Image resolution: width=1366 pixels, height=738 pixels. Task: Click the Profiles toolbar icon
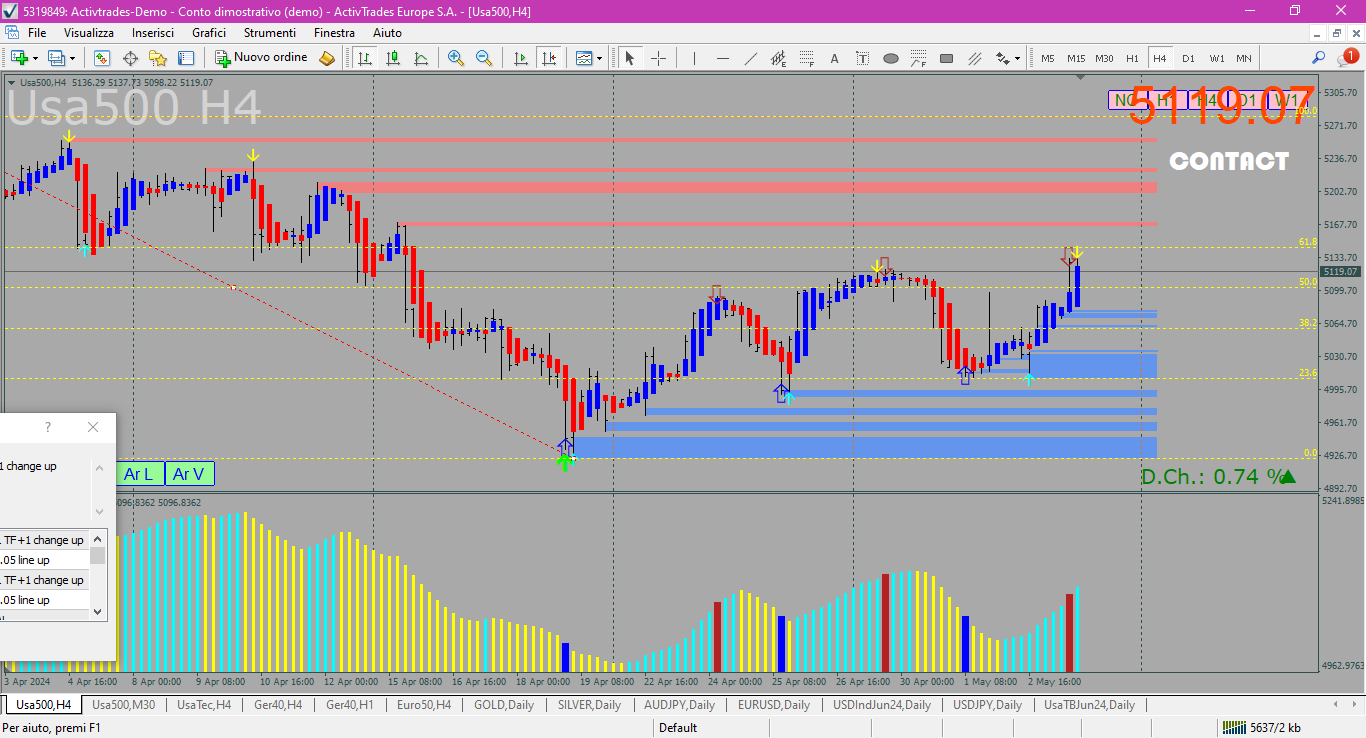tap(57, 58)
